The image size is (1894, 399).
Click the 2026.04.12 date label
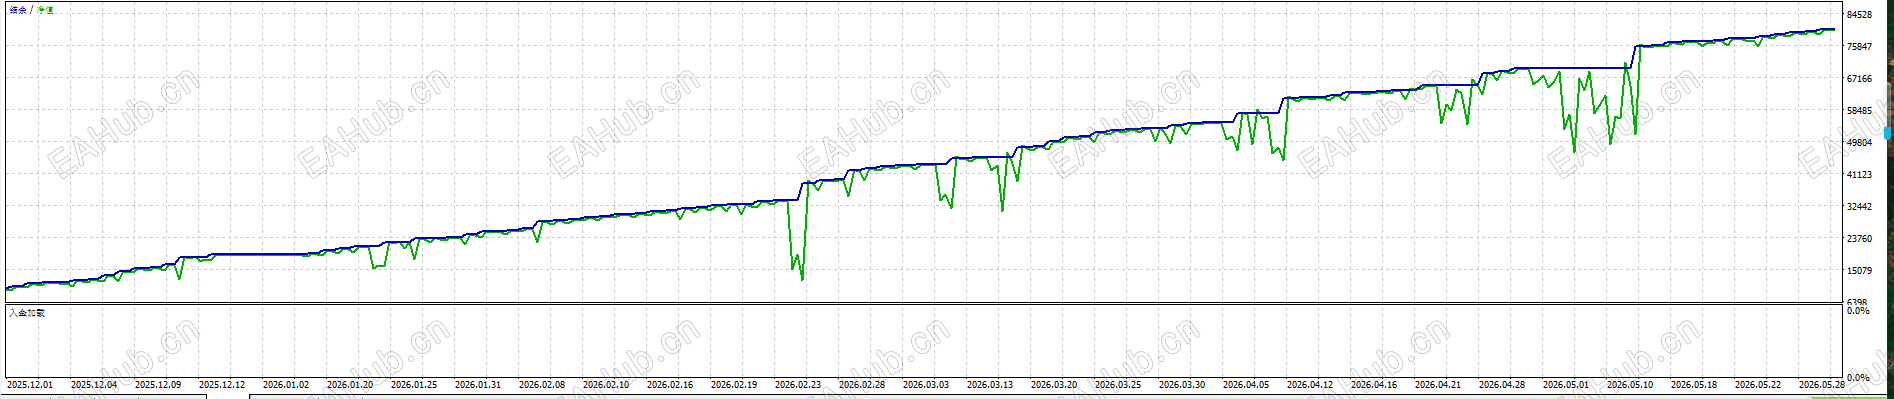click(x=1310, y=384)
